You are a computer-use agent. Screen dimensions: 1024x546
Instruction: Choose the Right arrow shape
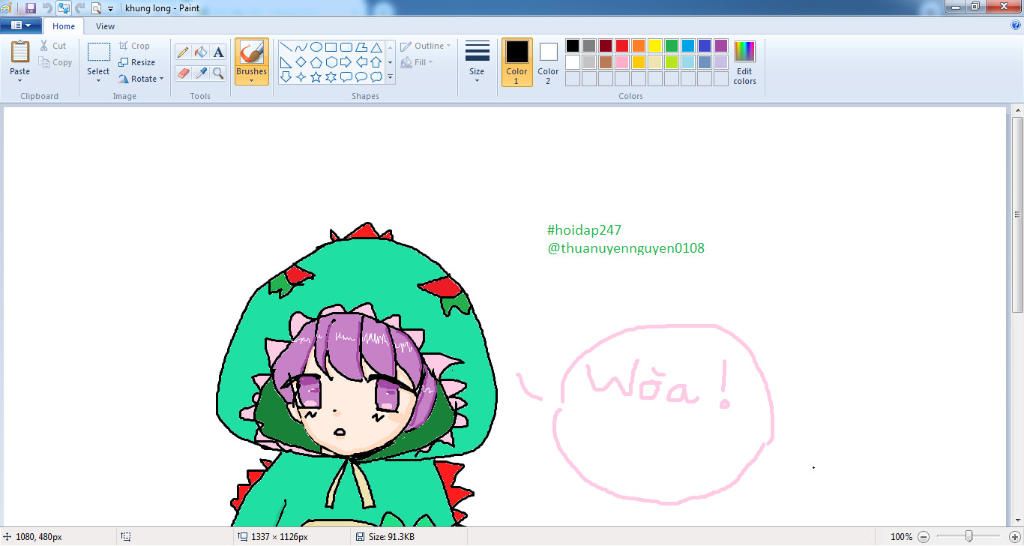point(345,62)
